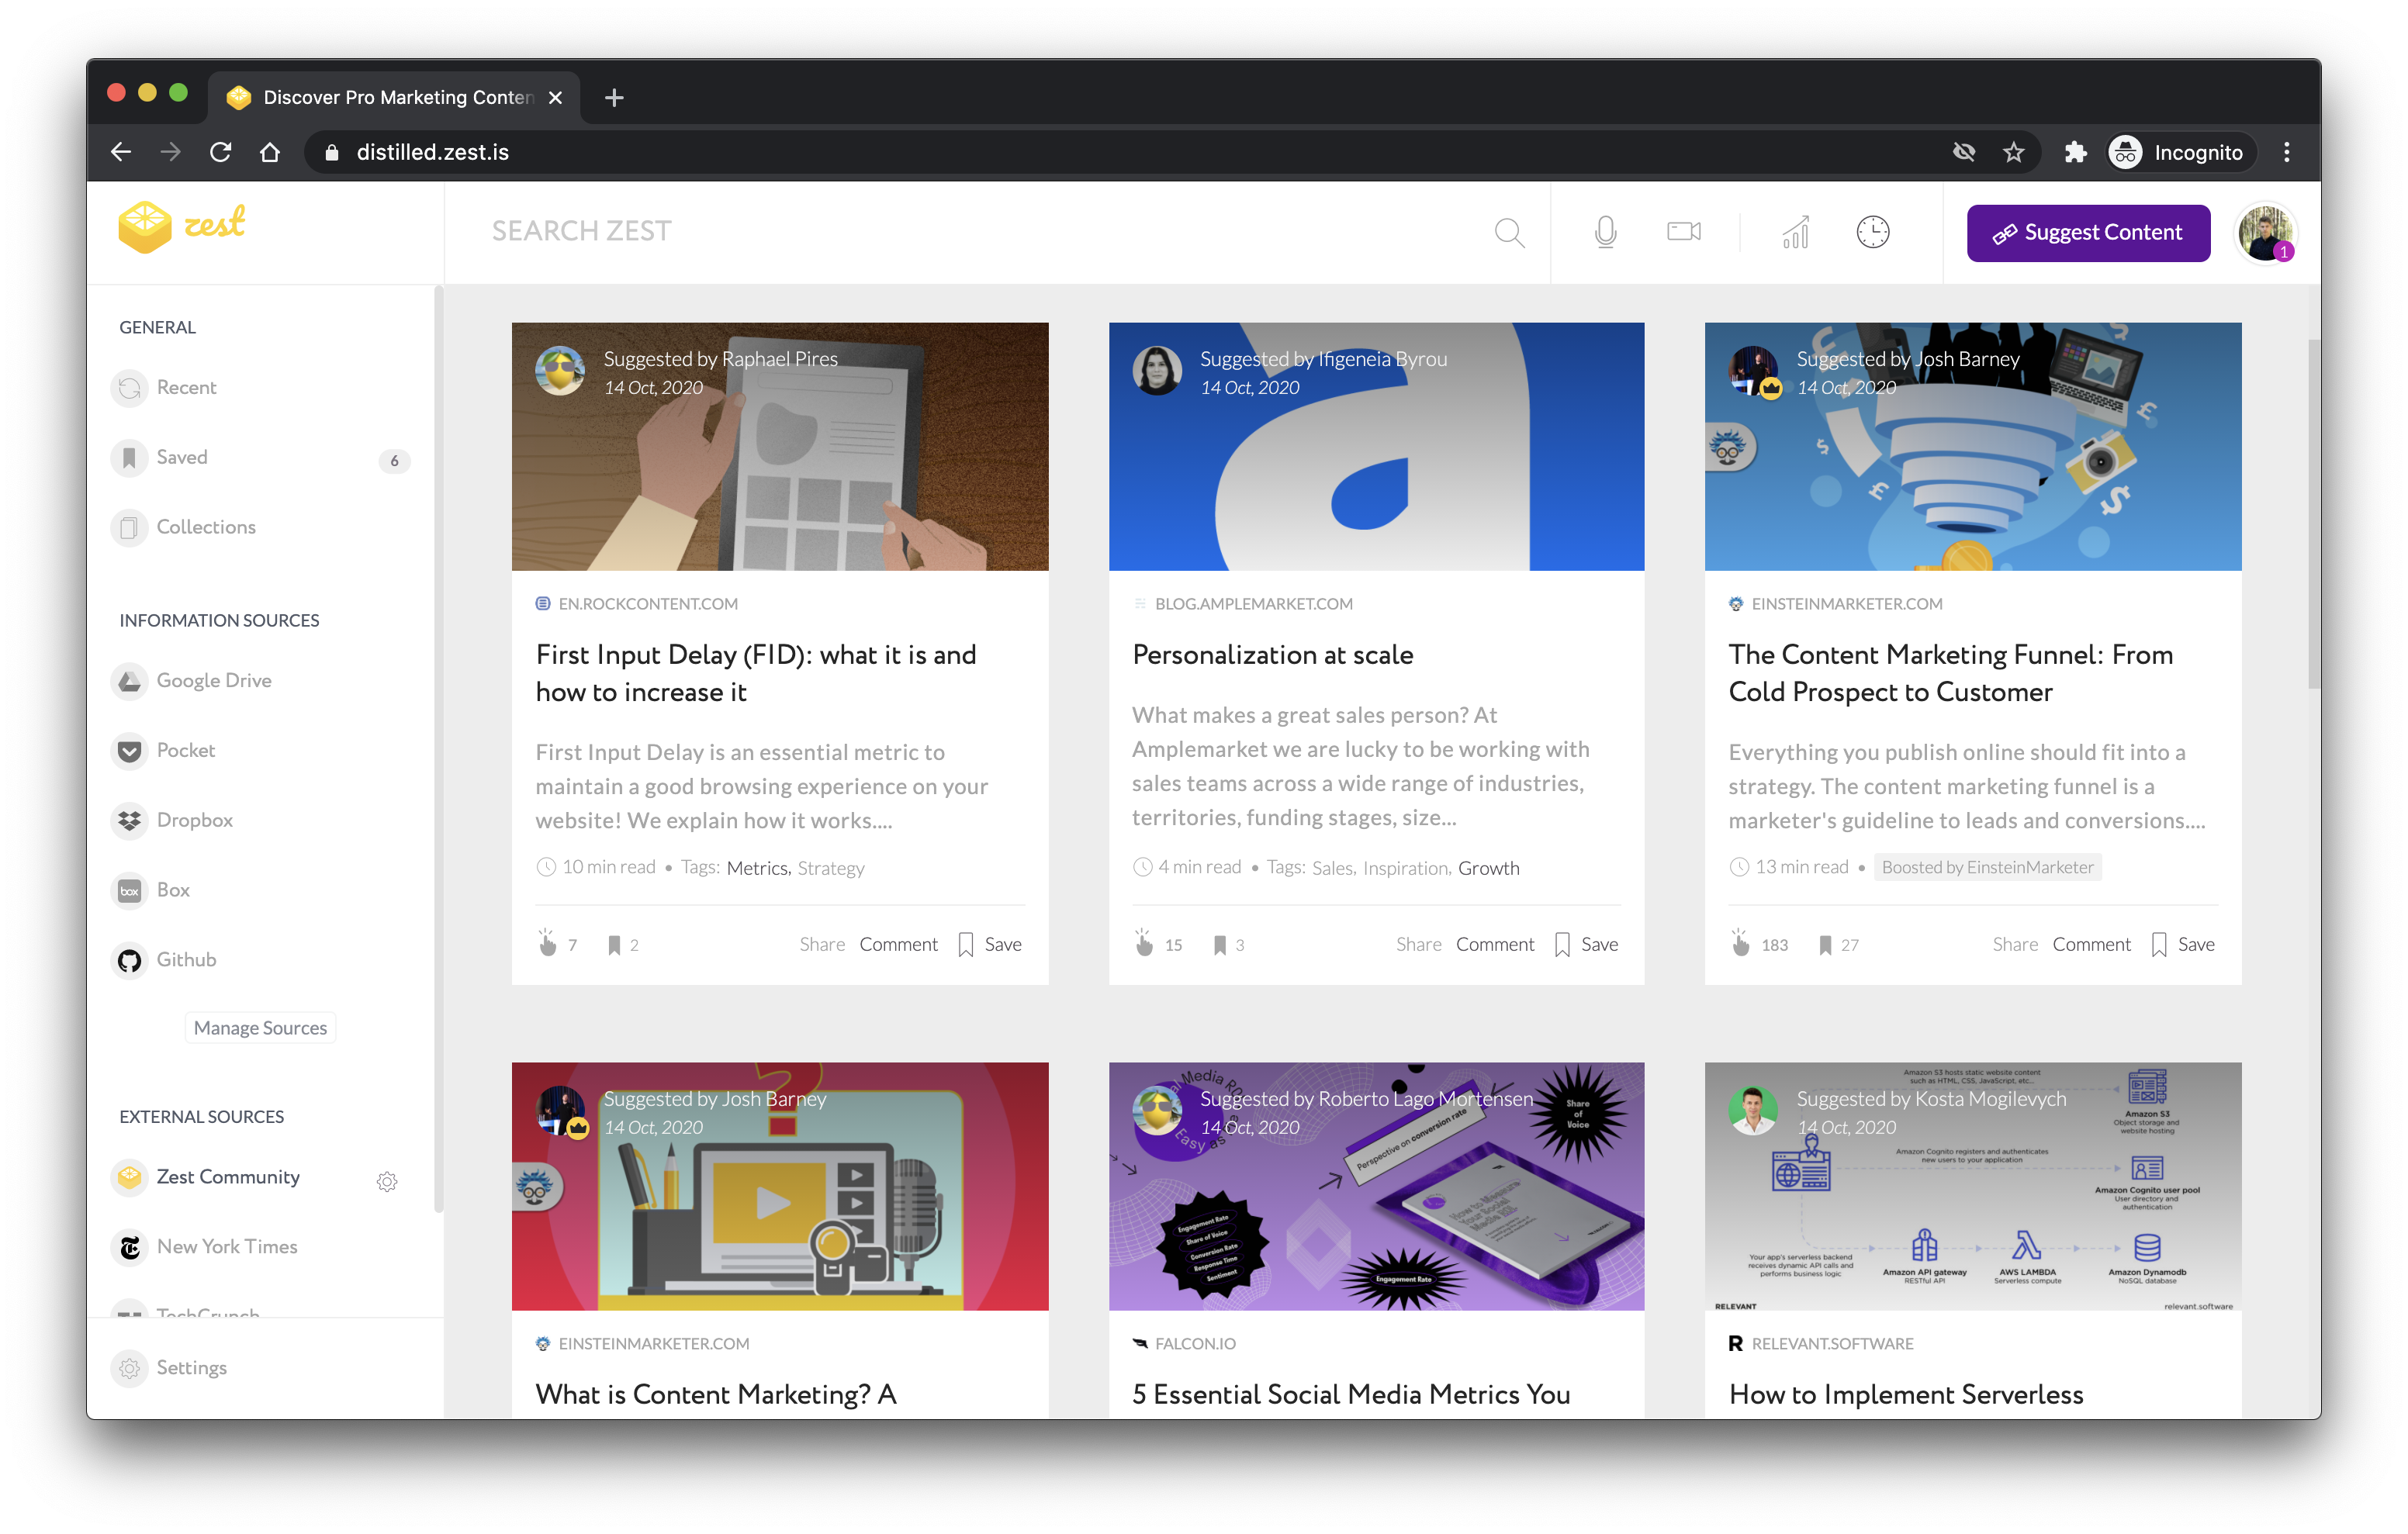Click the clock icon in the header
2408x1534 pixels.
click(1872, 232)
